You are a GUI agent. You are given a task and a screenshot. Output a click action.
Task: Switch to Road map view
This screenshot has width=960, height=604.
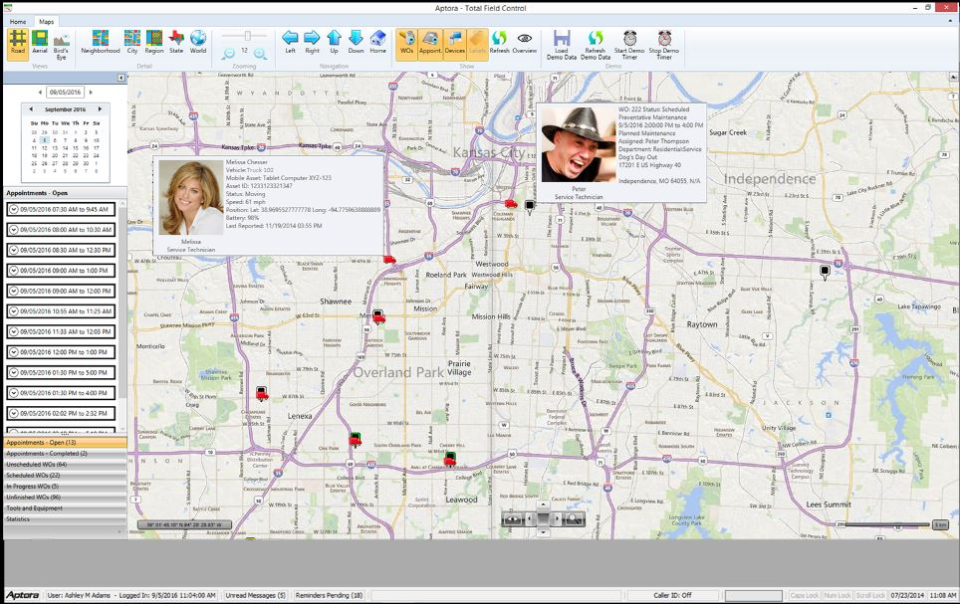pyautogui.click(x=18, y=43)
